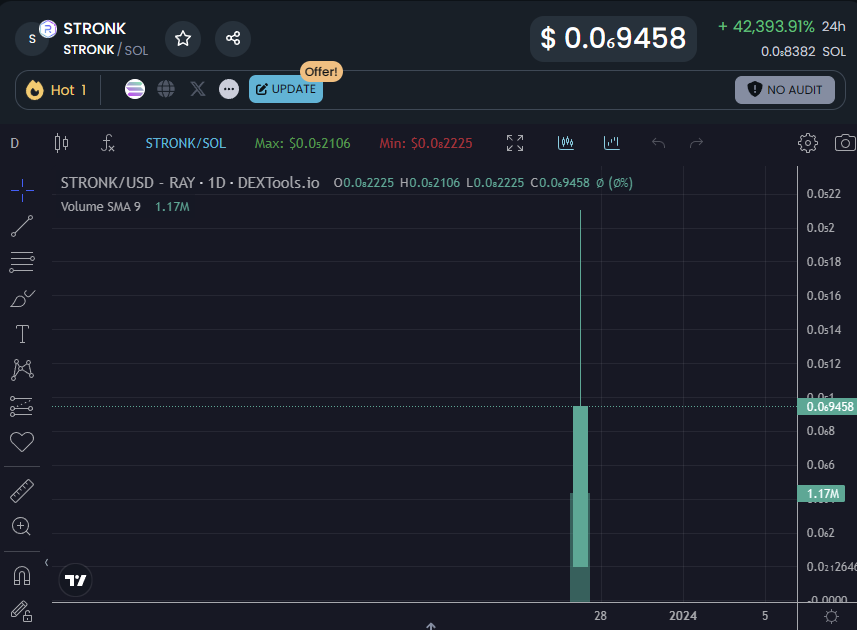Image resolution: width=857 pixels, height=630 pixels.
Task: Select the brush drawing tool
Action: [22, 298]
